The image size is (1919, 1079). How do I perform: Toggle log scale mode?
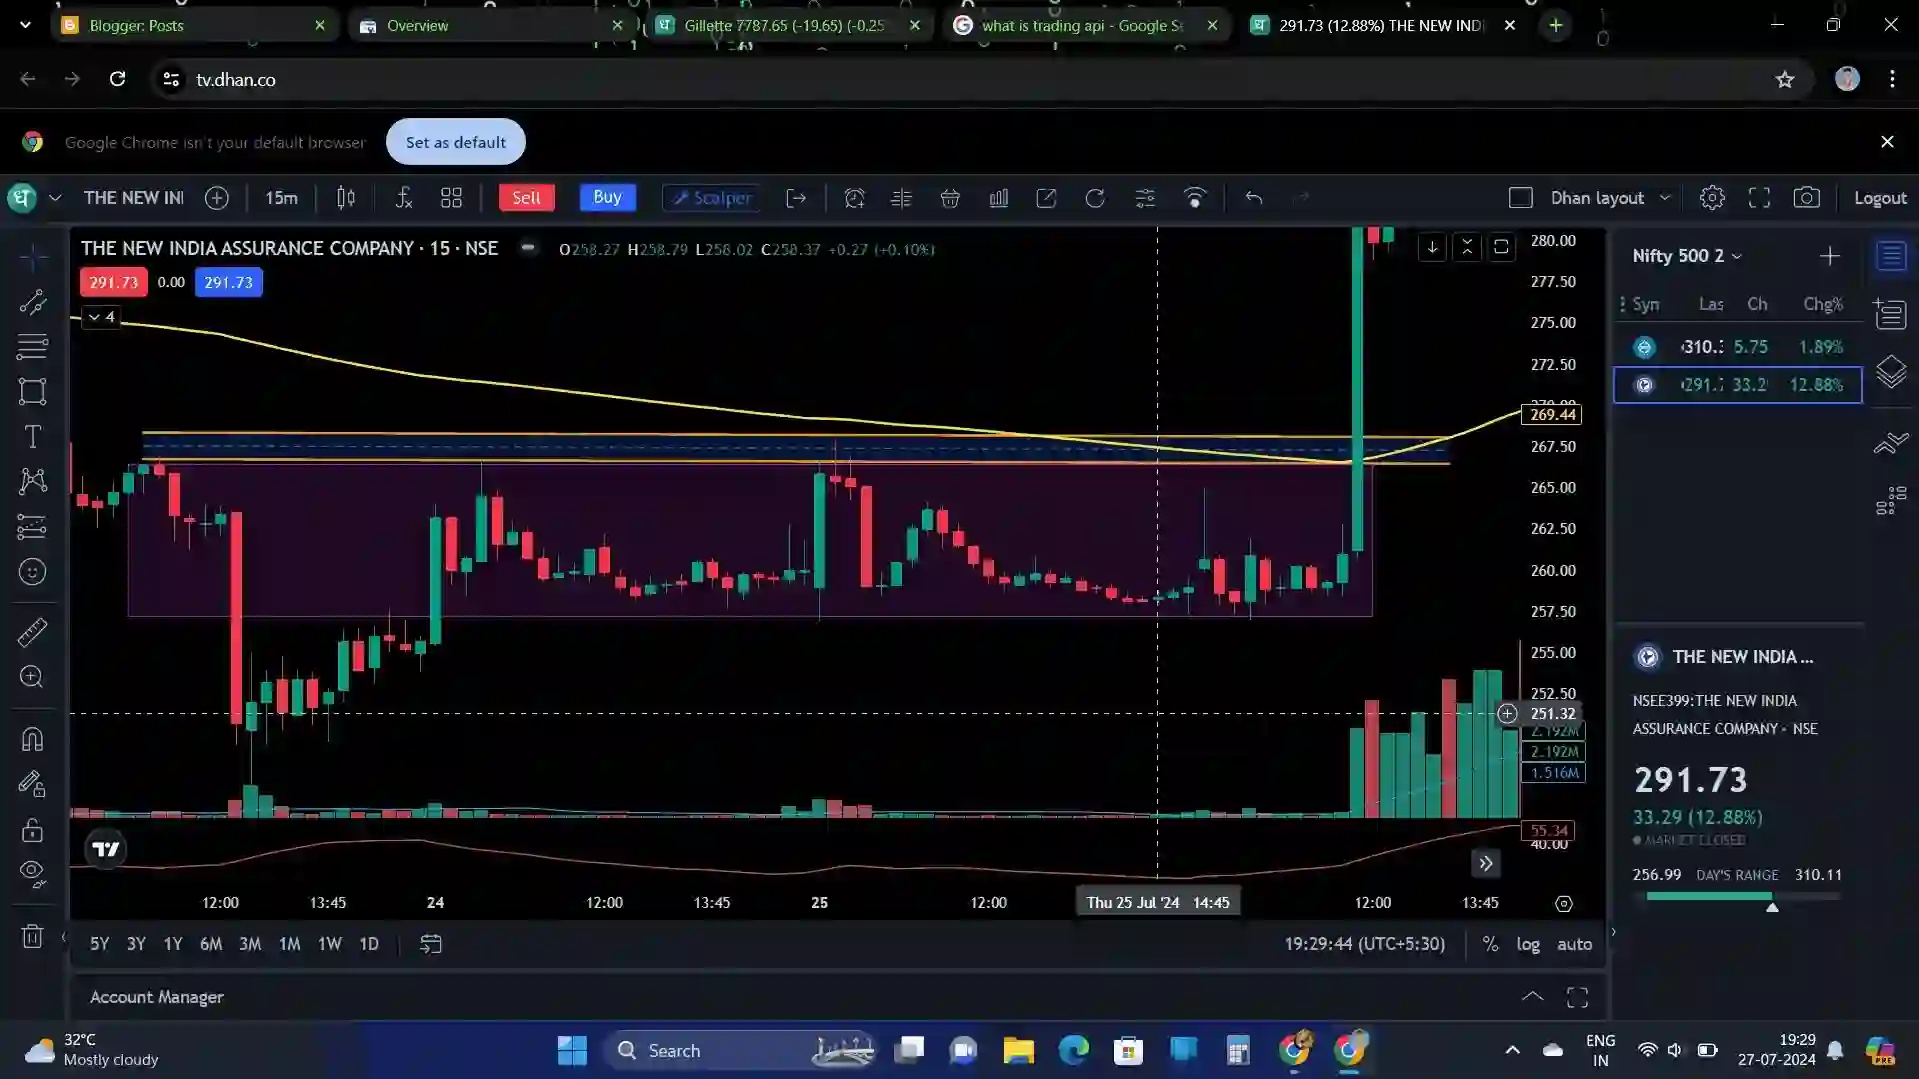coord(1528,944)
